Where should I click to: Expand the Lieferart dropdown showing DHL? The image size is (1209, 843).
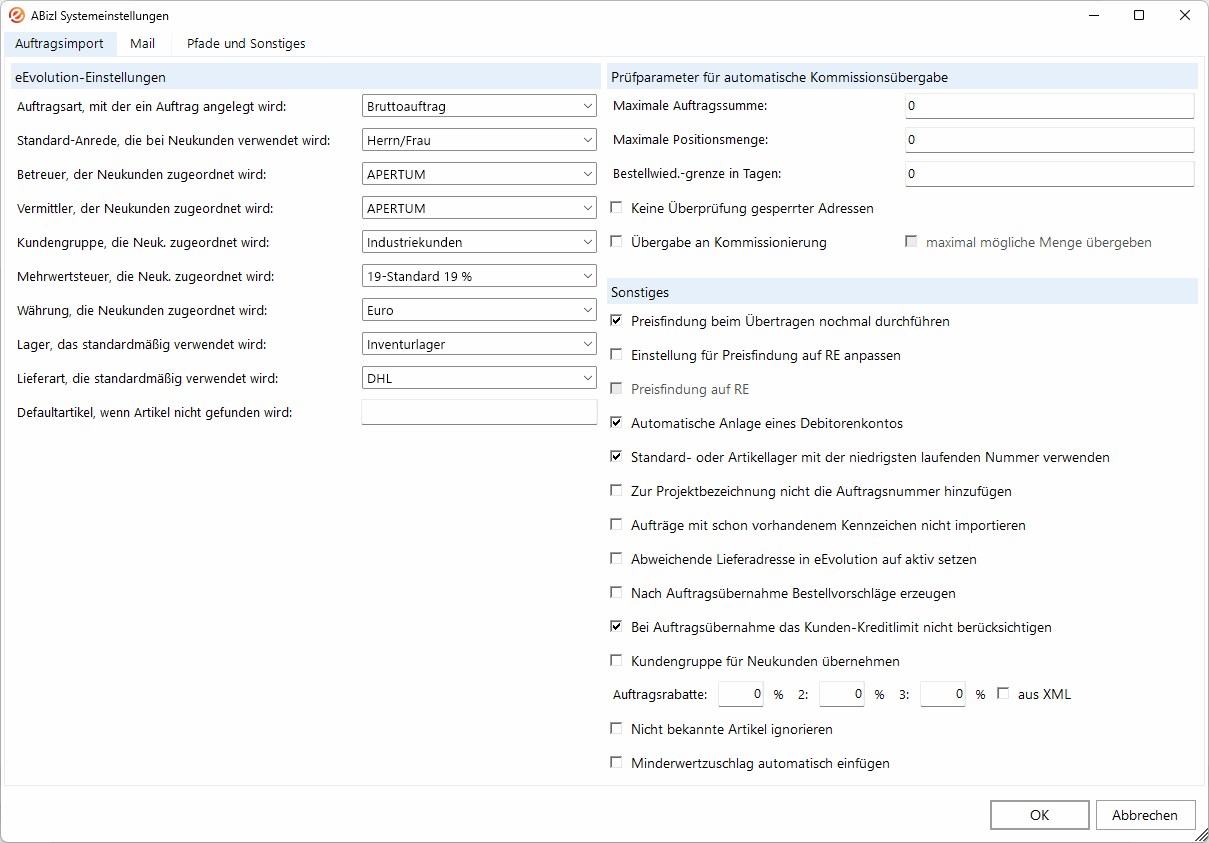(x=479, y=378)
